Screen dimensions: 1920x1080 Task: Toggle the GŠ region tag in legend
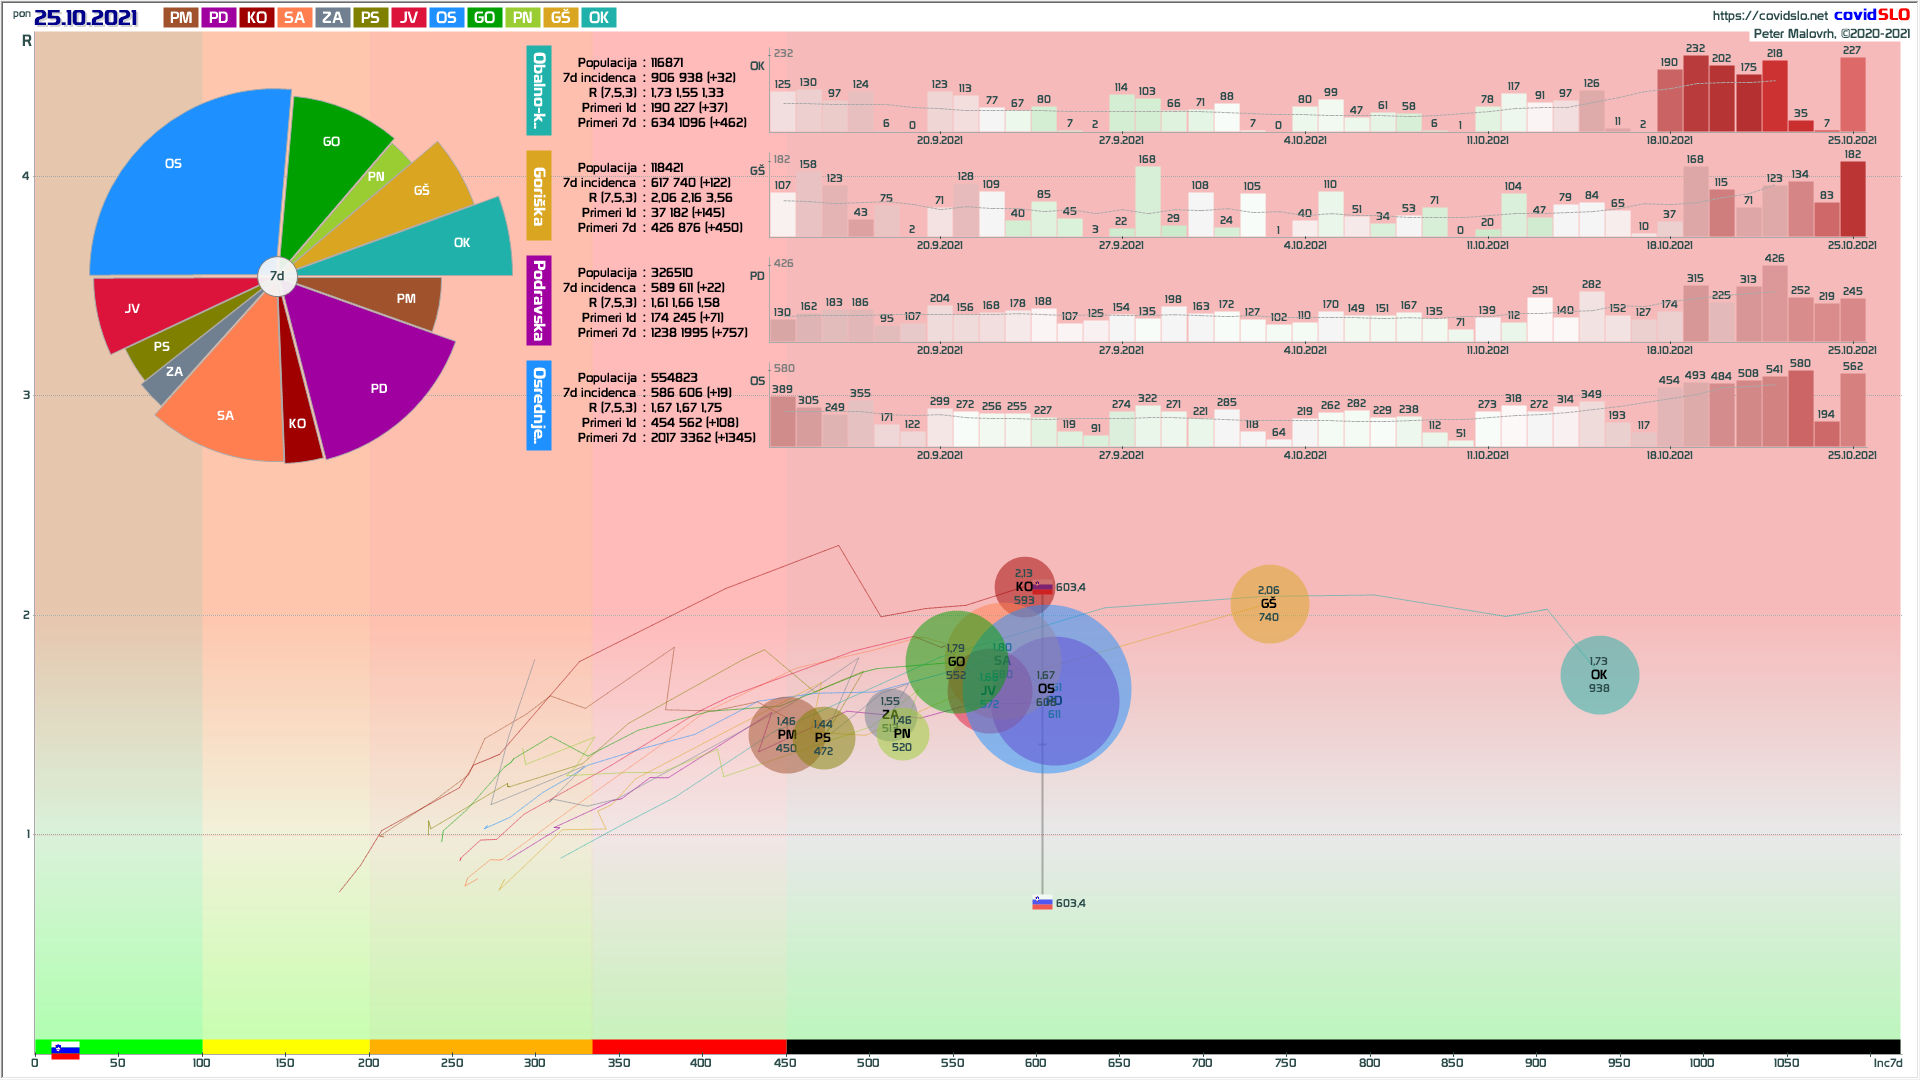coord(560,18)
